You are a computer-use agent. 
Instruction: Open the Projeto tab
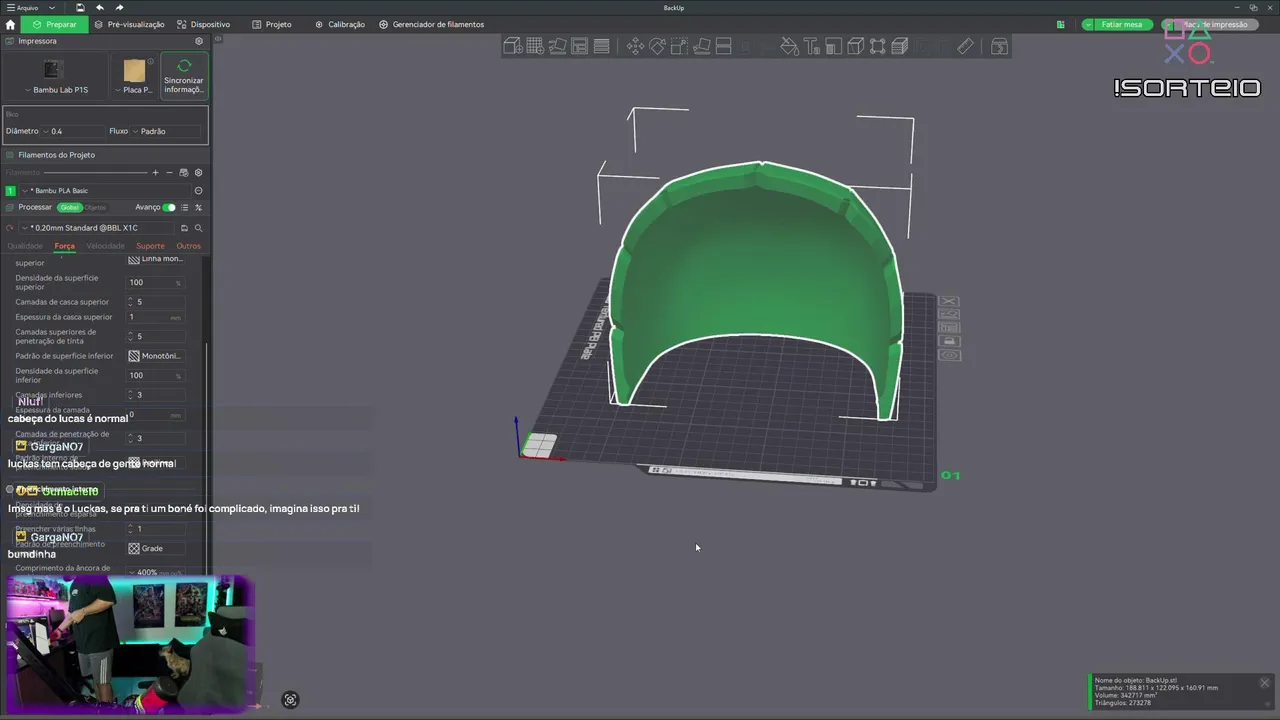point(272,24)
